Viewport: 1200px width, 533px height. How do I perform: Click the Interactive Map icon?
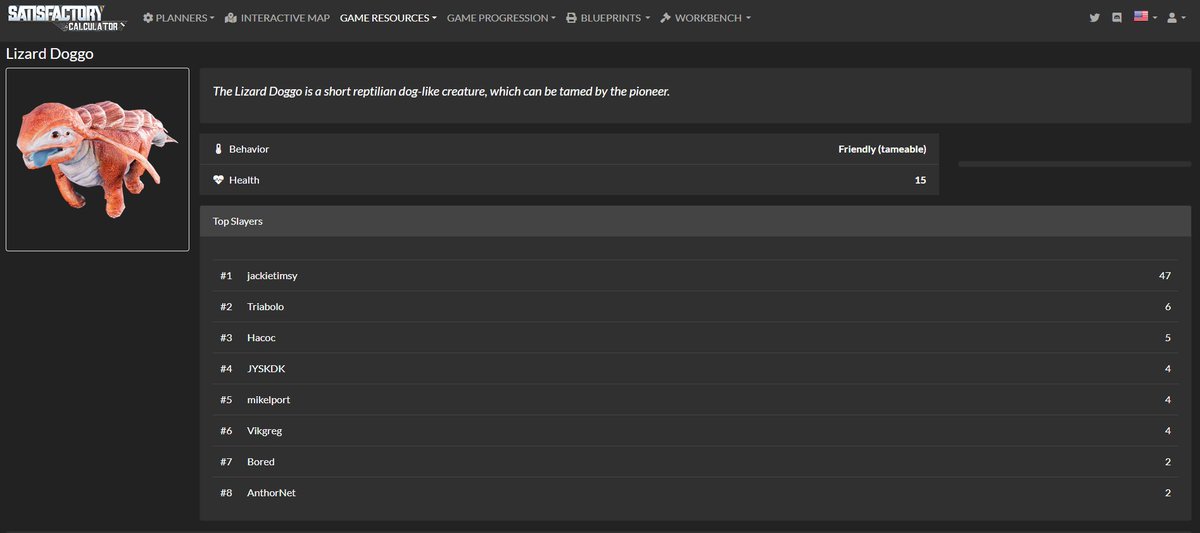coord(231,18)
